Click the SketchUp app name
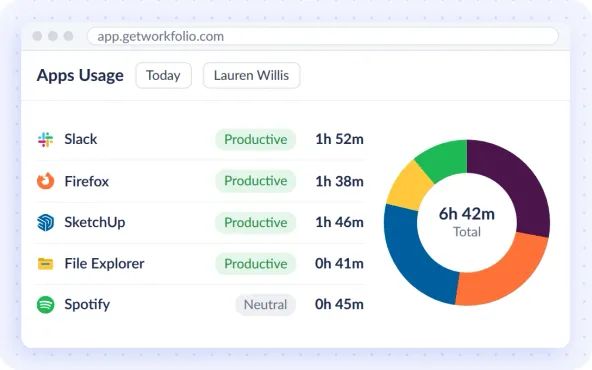Image resolution: width=592 pixels, height=370 pixels. click(95, 222)
